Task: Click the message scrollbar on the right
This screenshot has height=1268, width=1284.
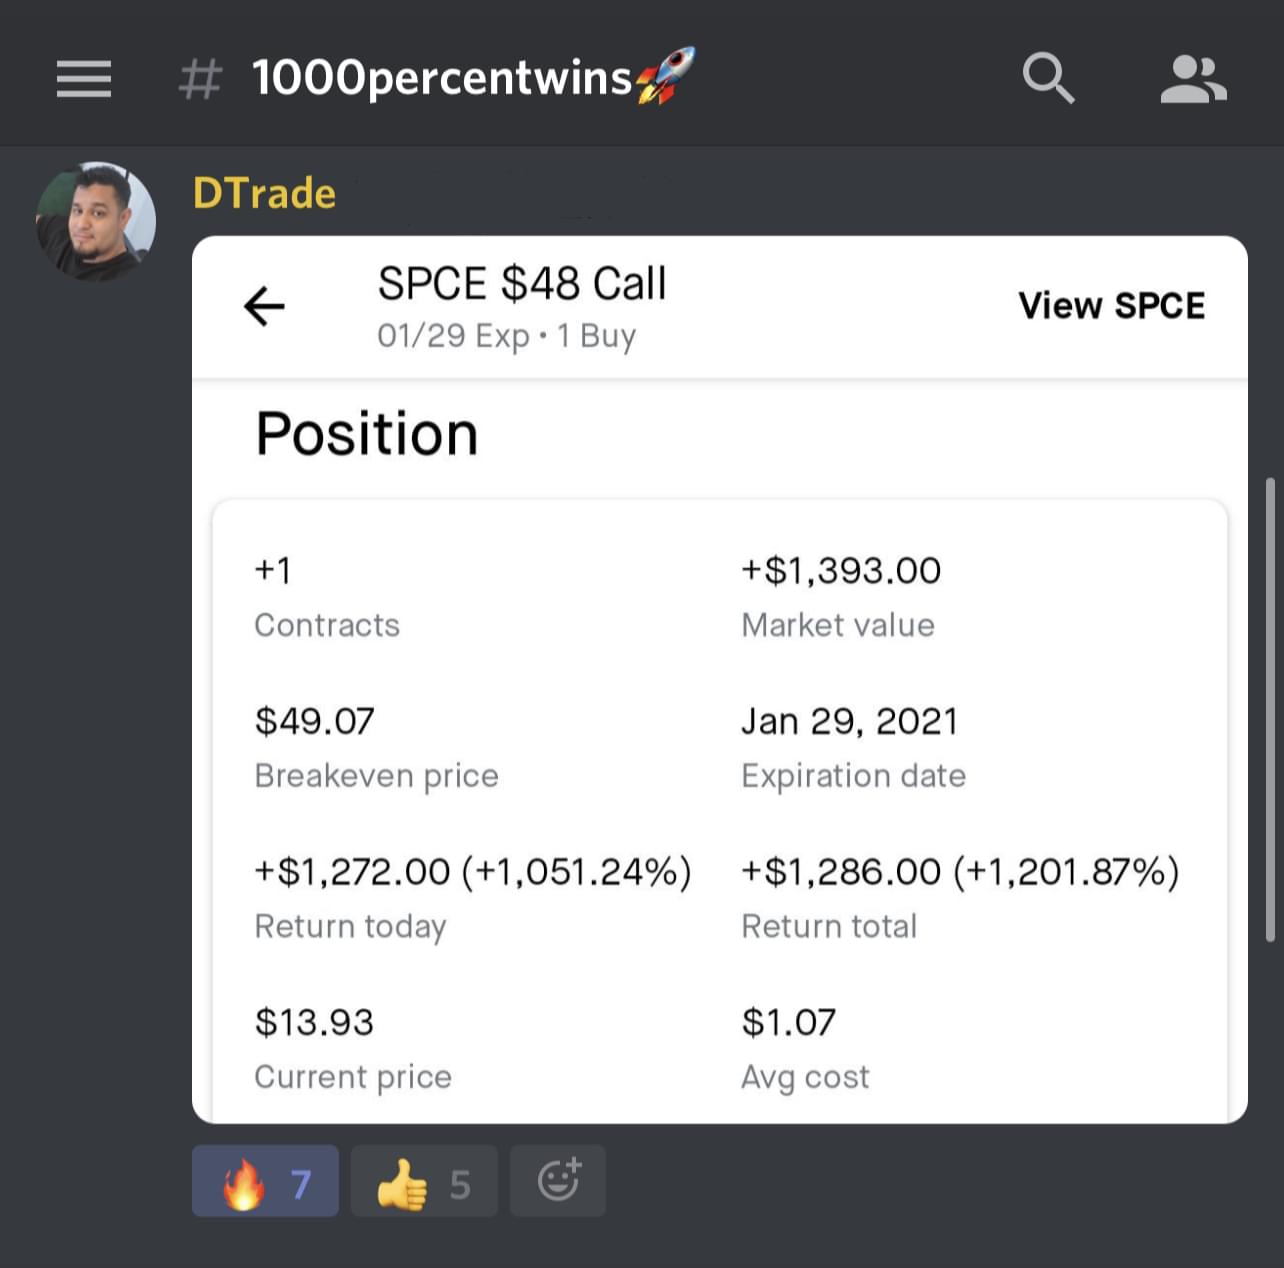Action: (x=1270, y=710)
